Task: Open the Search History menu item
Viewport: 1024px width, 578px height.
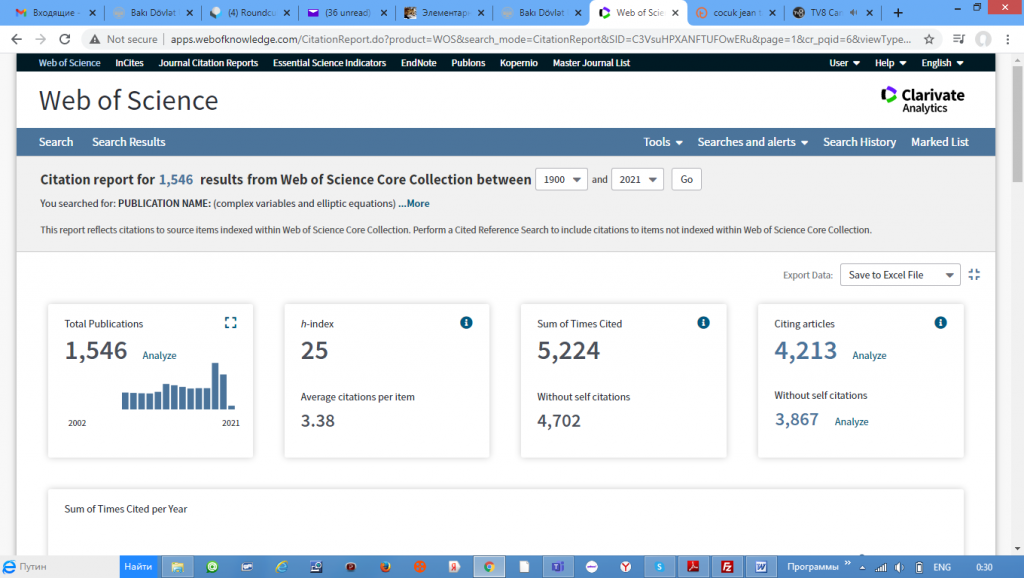Action: (859, 142)
